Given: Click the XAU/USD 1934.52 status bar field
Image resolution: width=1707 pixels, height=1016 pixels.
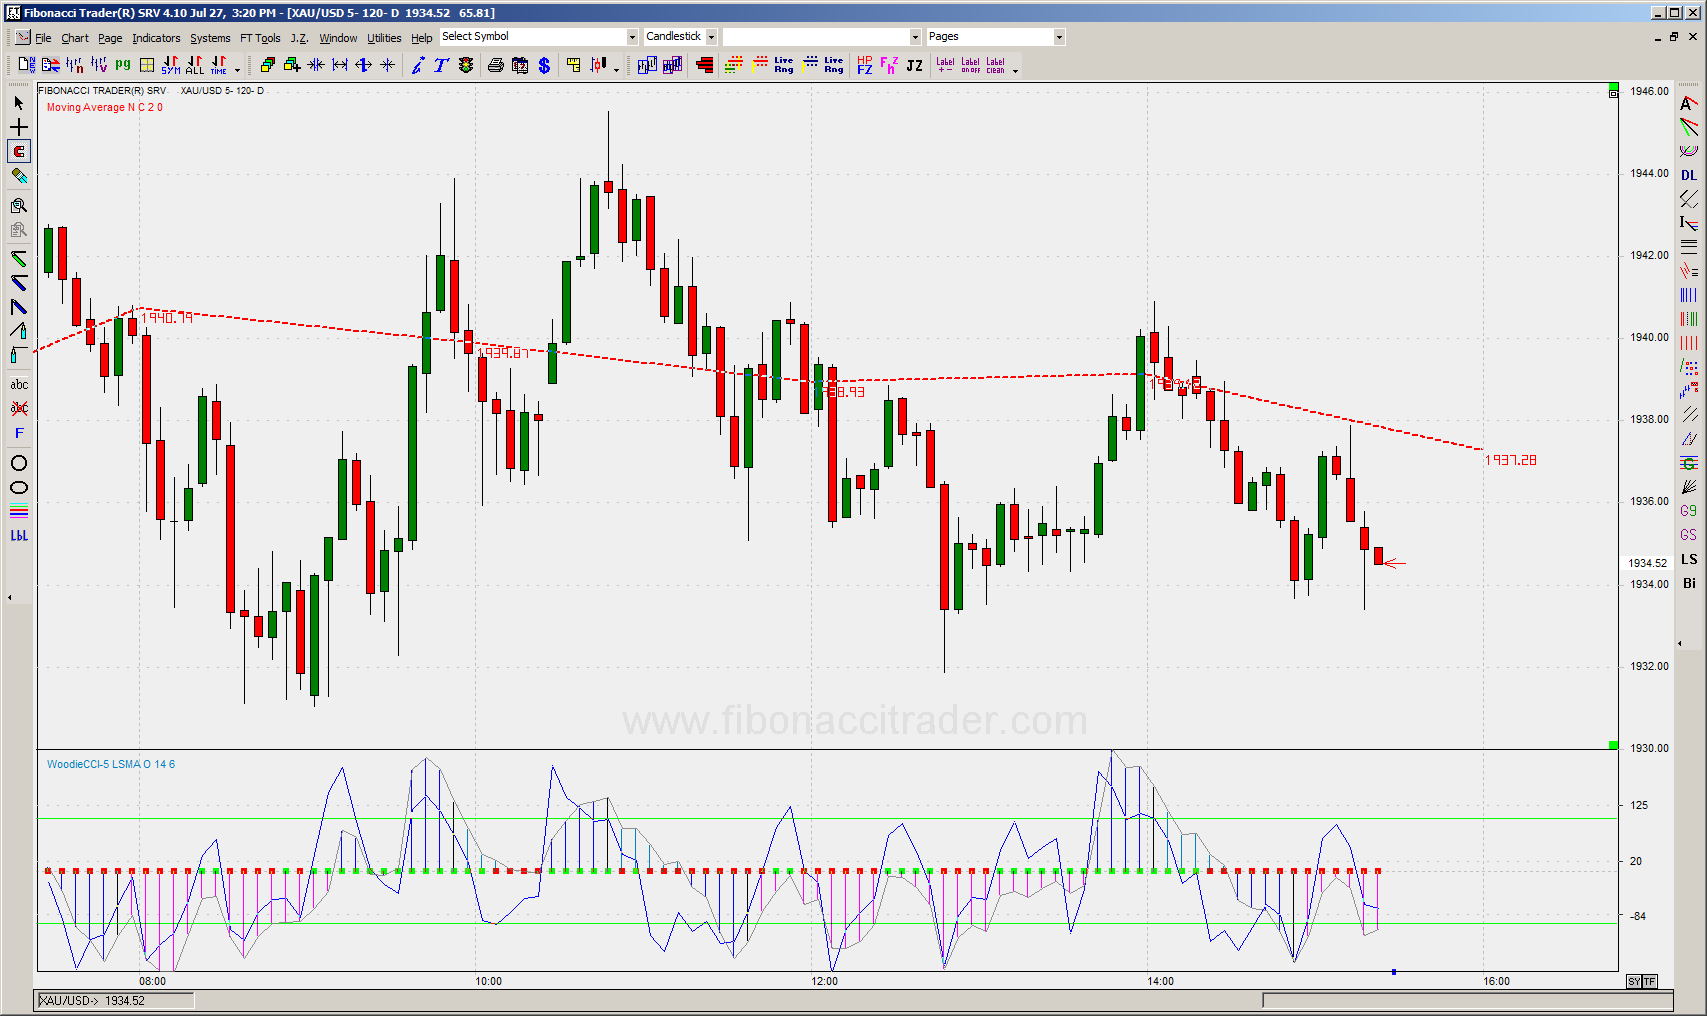Looking at the screenshot, I should (116, 1000).
